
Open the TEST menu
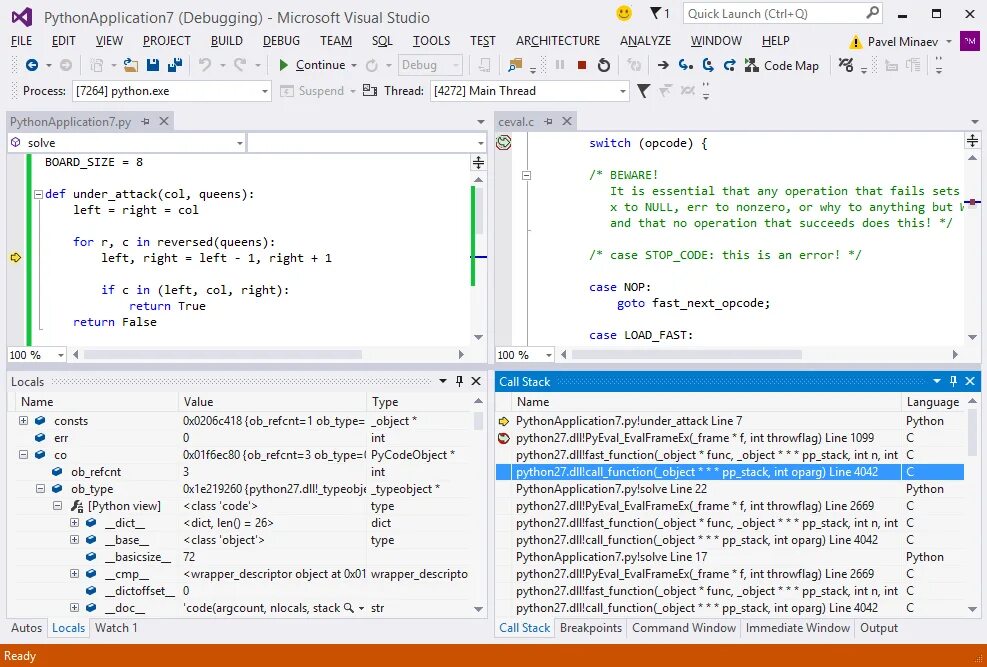pos(483,40)
